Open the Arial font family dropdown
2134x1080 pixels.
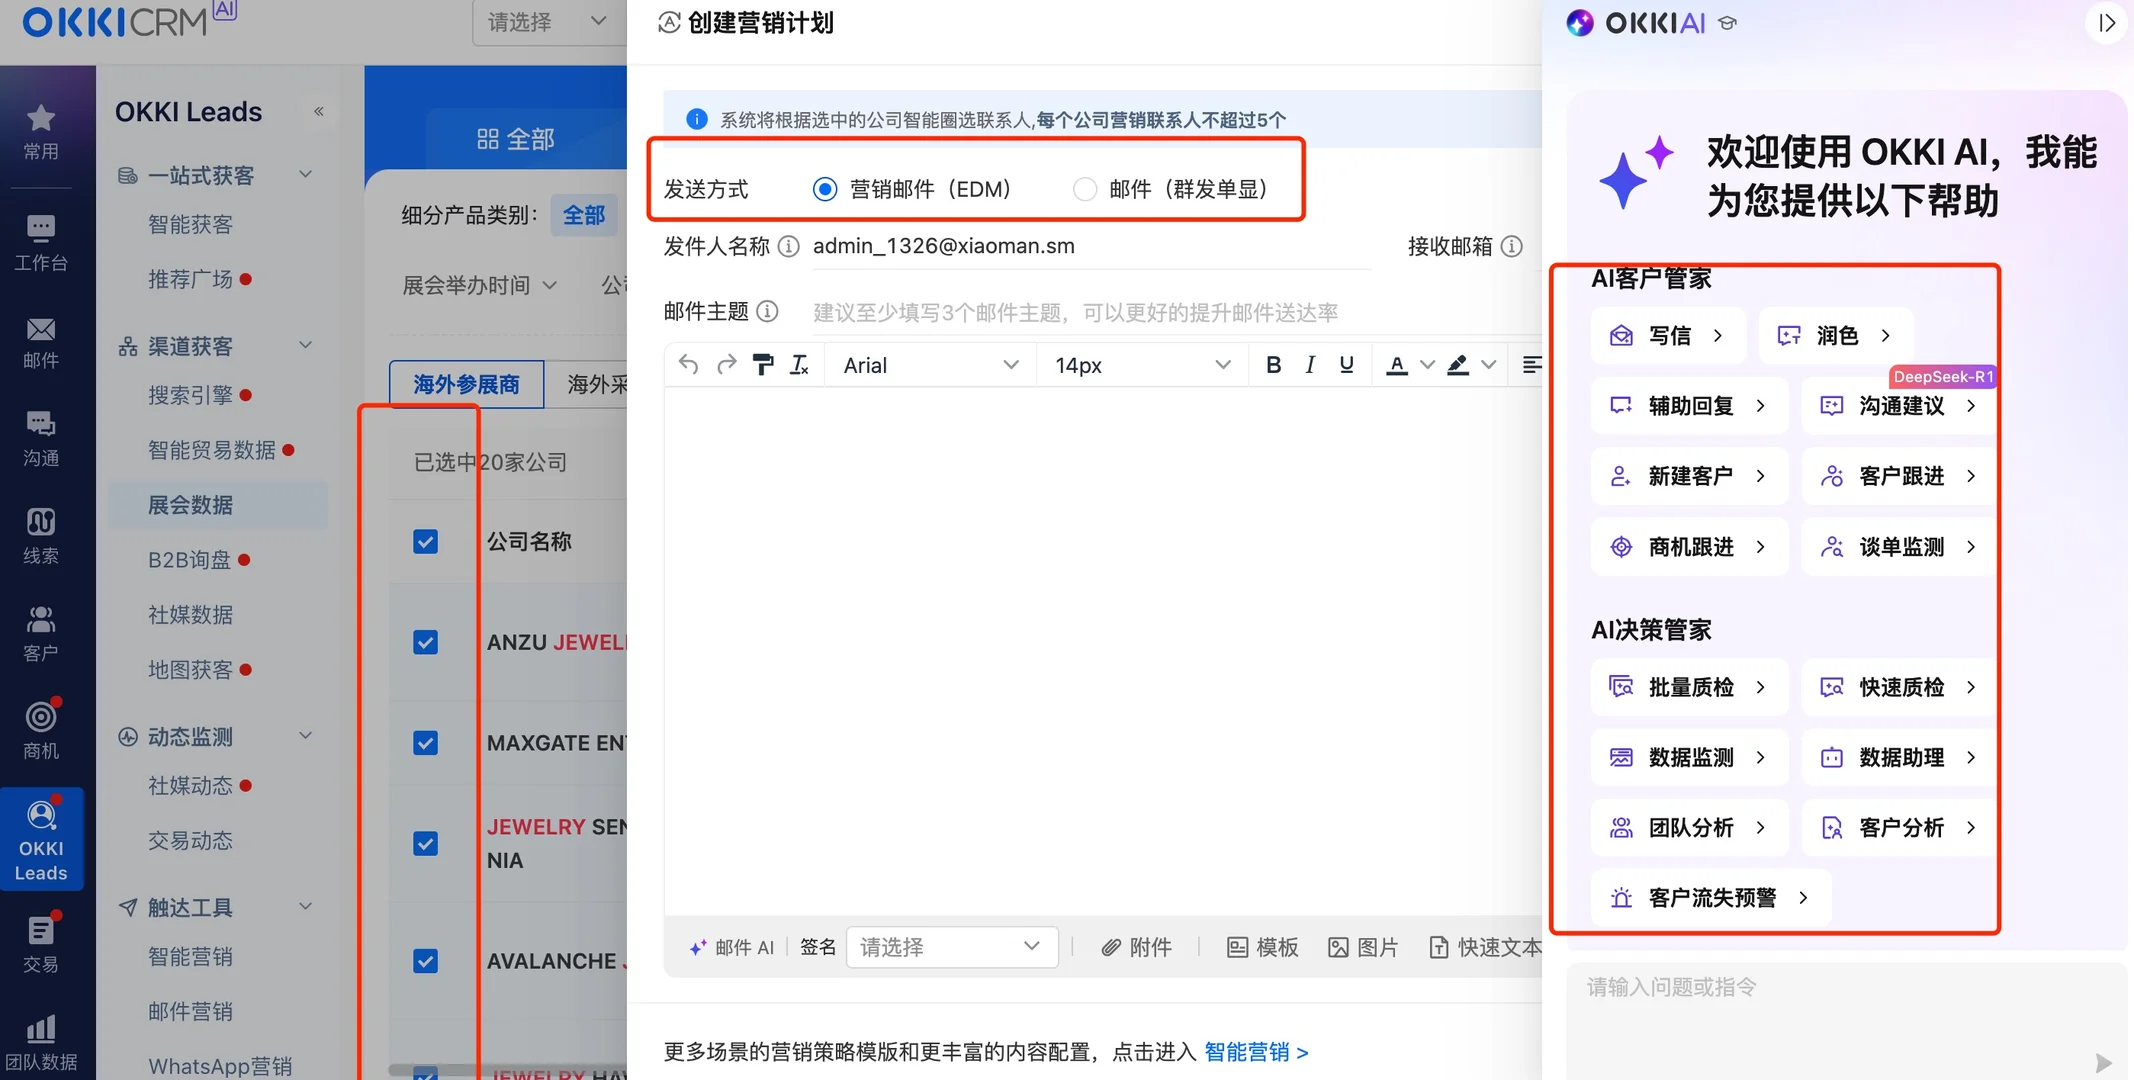point(928,364)
